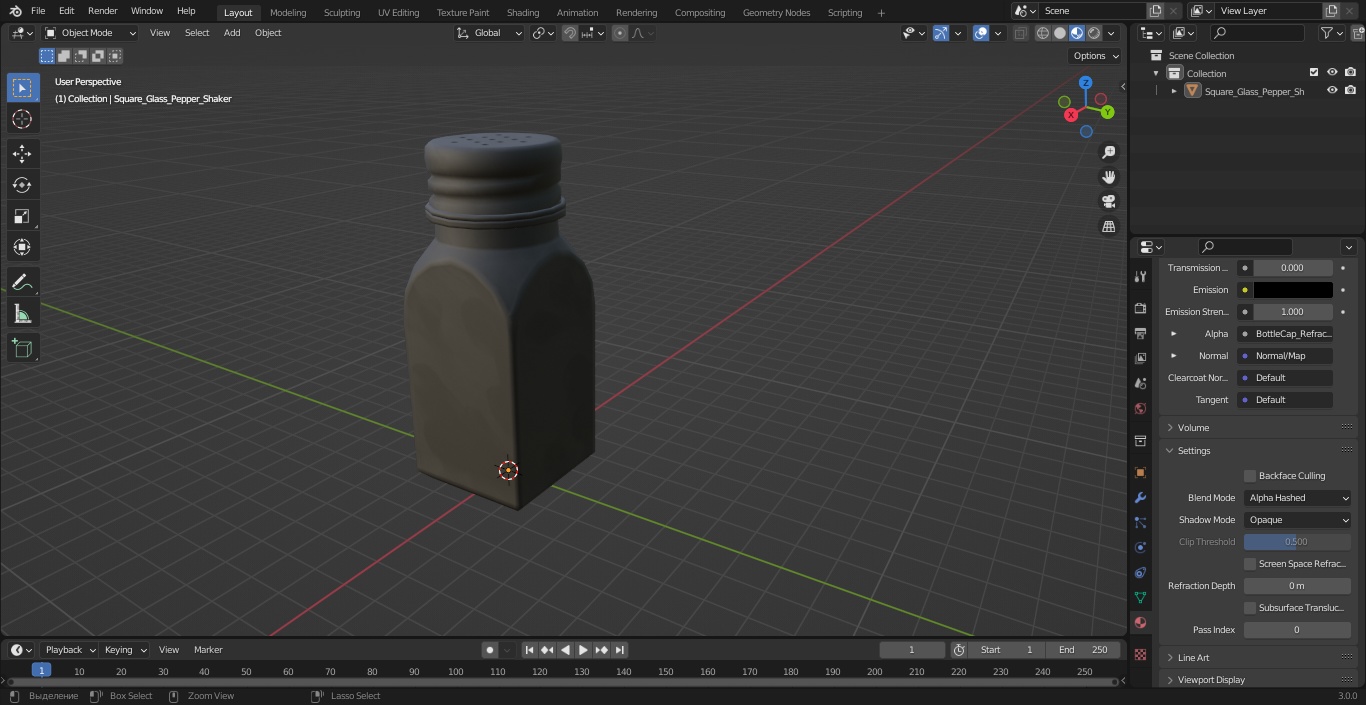The image size is (1366, 705).
Task: Enable the Backface Culling checkbox
Action: 1250,476
